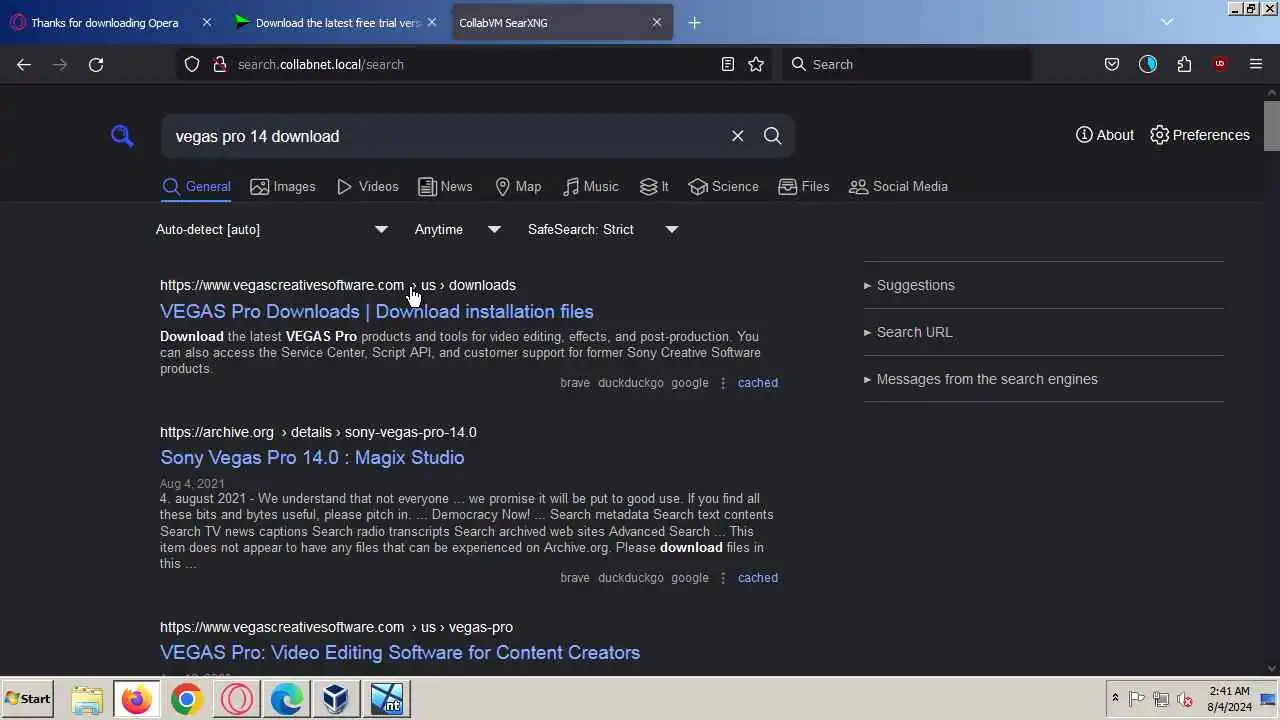Click the page vertical scrollbar thumb
1280x720 pixels.
pyautogui.click(x=1272, y=125)
